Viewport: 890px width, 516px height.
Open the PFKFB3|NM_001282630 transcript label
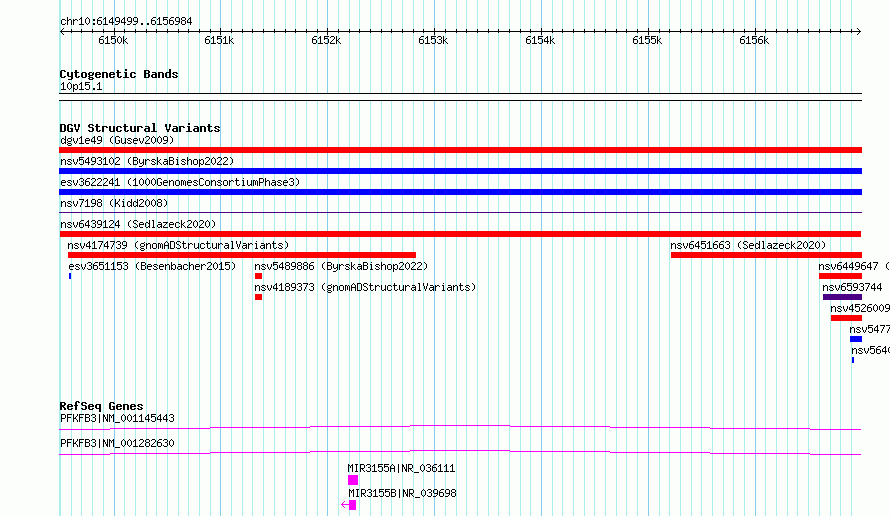[117, 443]
